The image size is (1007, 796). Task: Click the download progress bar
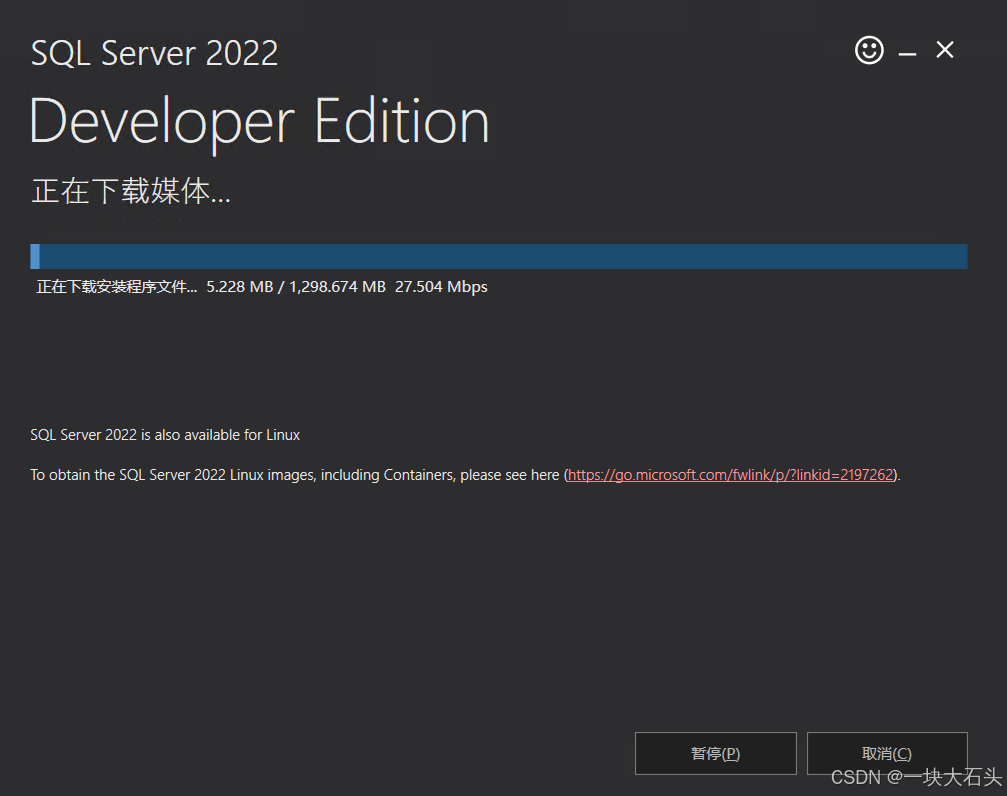click(x=498, y=256)
